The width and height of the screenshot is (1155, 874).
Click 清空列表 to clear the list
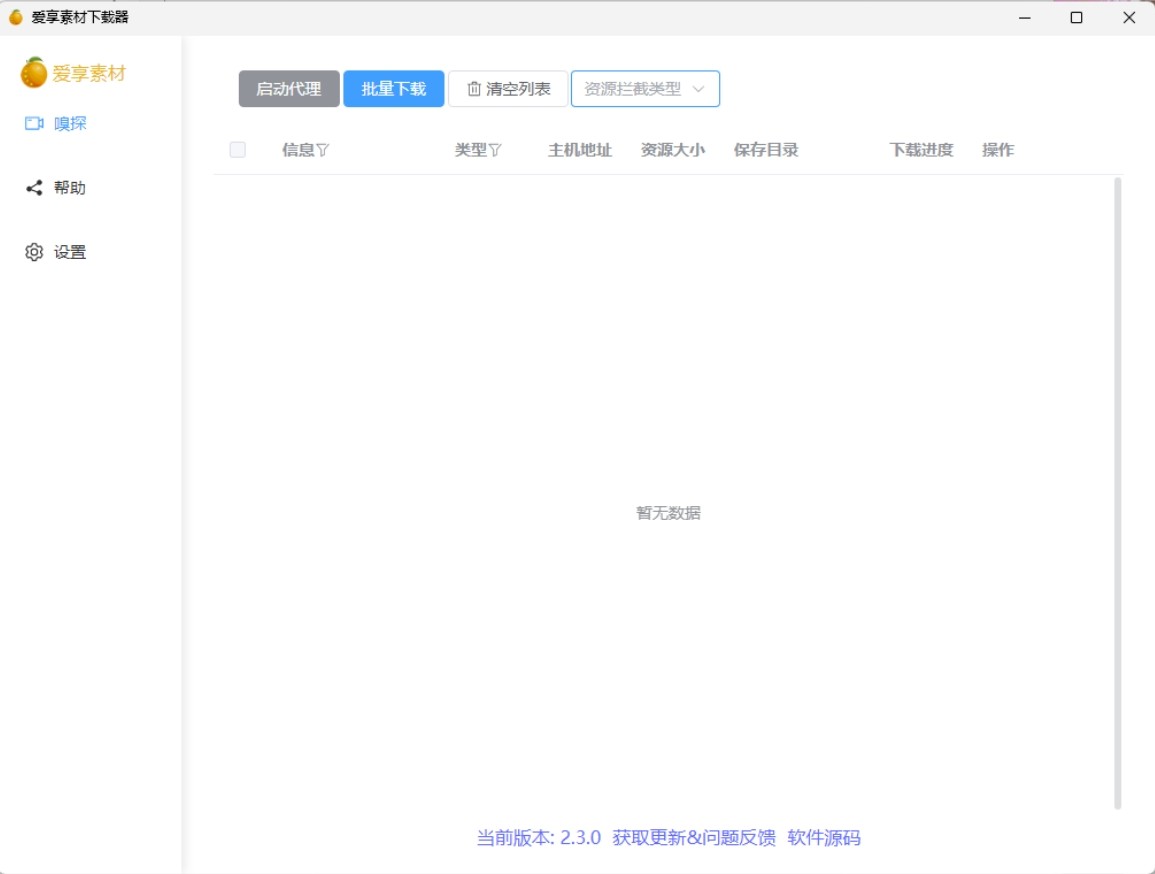(507, 88)
